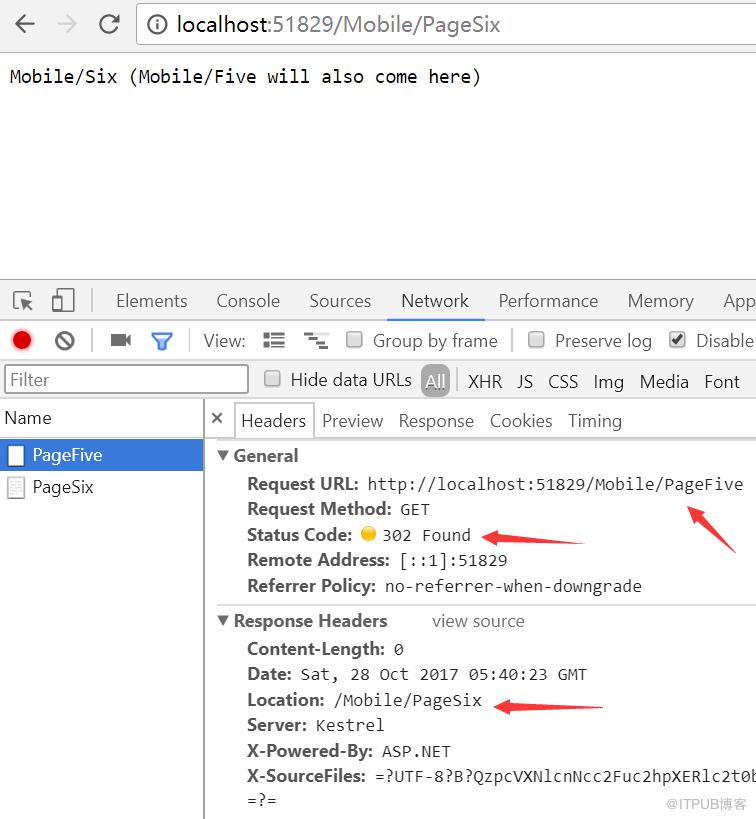Screen dimensions: 756x819
Task: Toggle the device toolbar icon
Action: click(x=63, y=301)
